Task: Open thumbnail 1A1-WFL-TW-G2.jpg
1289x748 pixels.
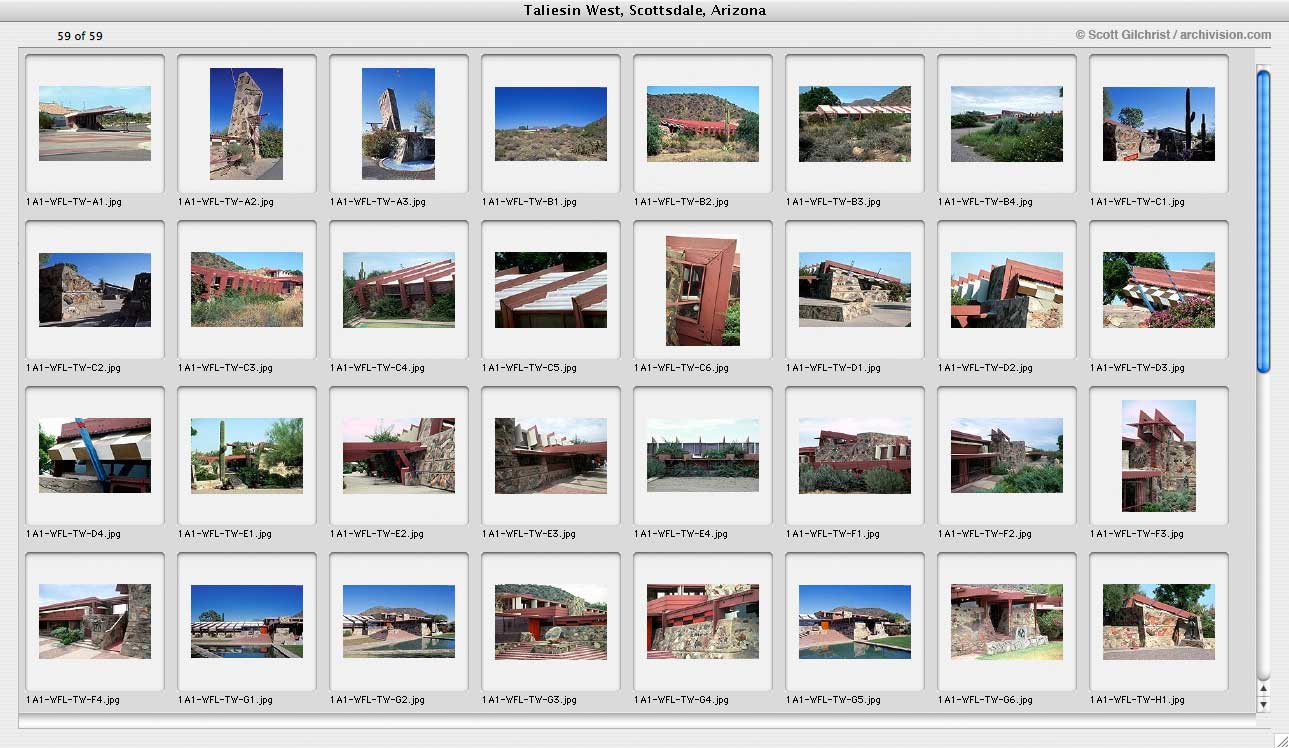Action: pyautogui.click(x=399, y=621)
